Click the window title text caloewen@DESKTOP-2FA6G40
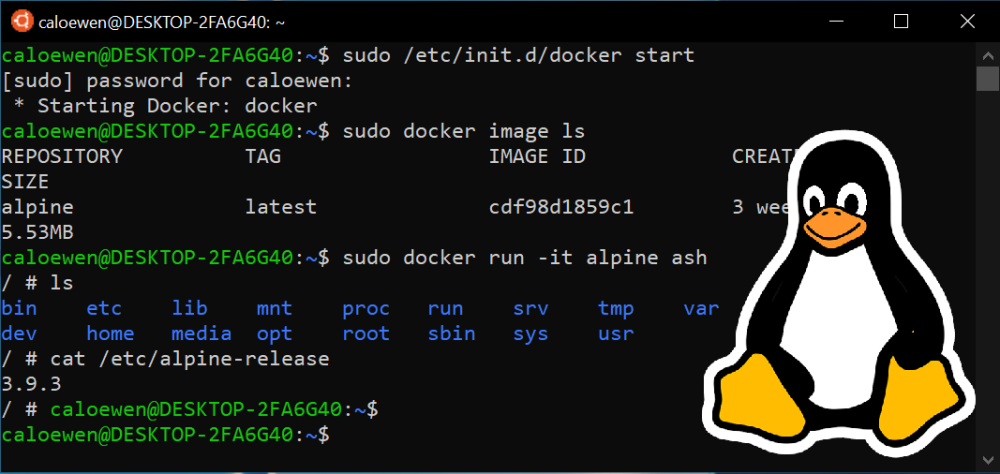 (162, 22)
